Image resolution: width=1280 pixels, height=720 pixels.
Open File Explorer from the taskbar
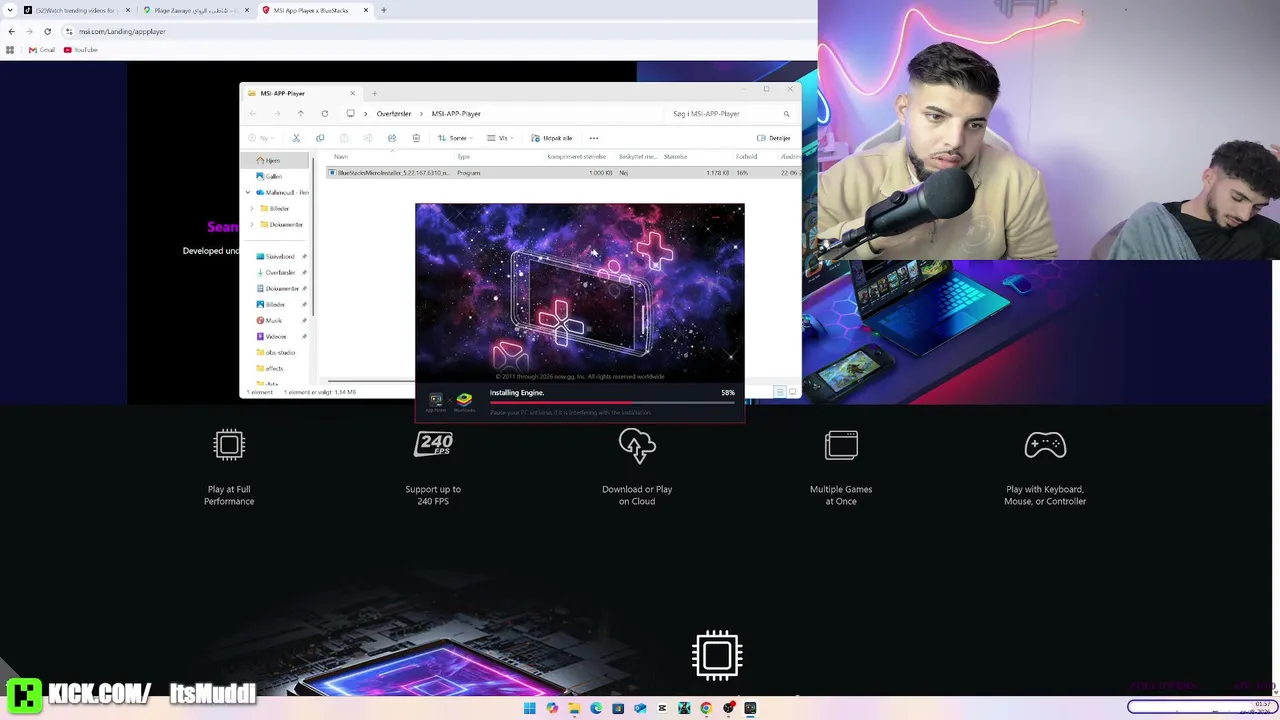click(574, 709)
